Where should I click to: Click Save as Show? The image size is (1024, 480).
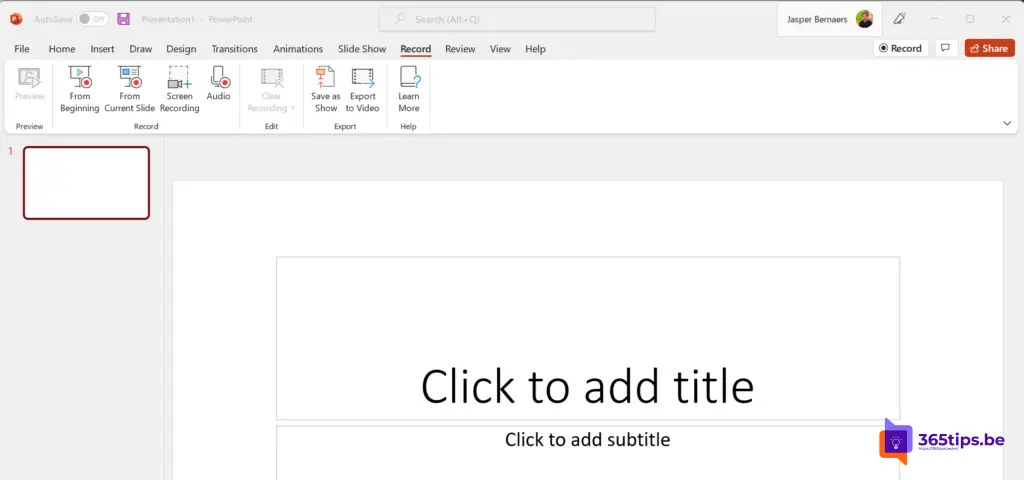325,89
